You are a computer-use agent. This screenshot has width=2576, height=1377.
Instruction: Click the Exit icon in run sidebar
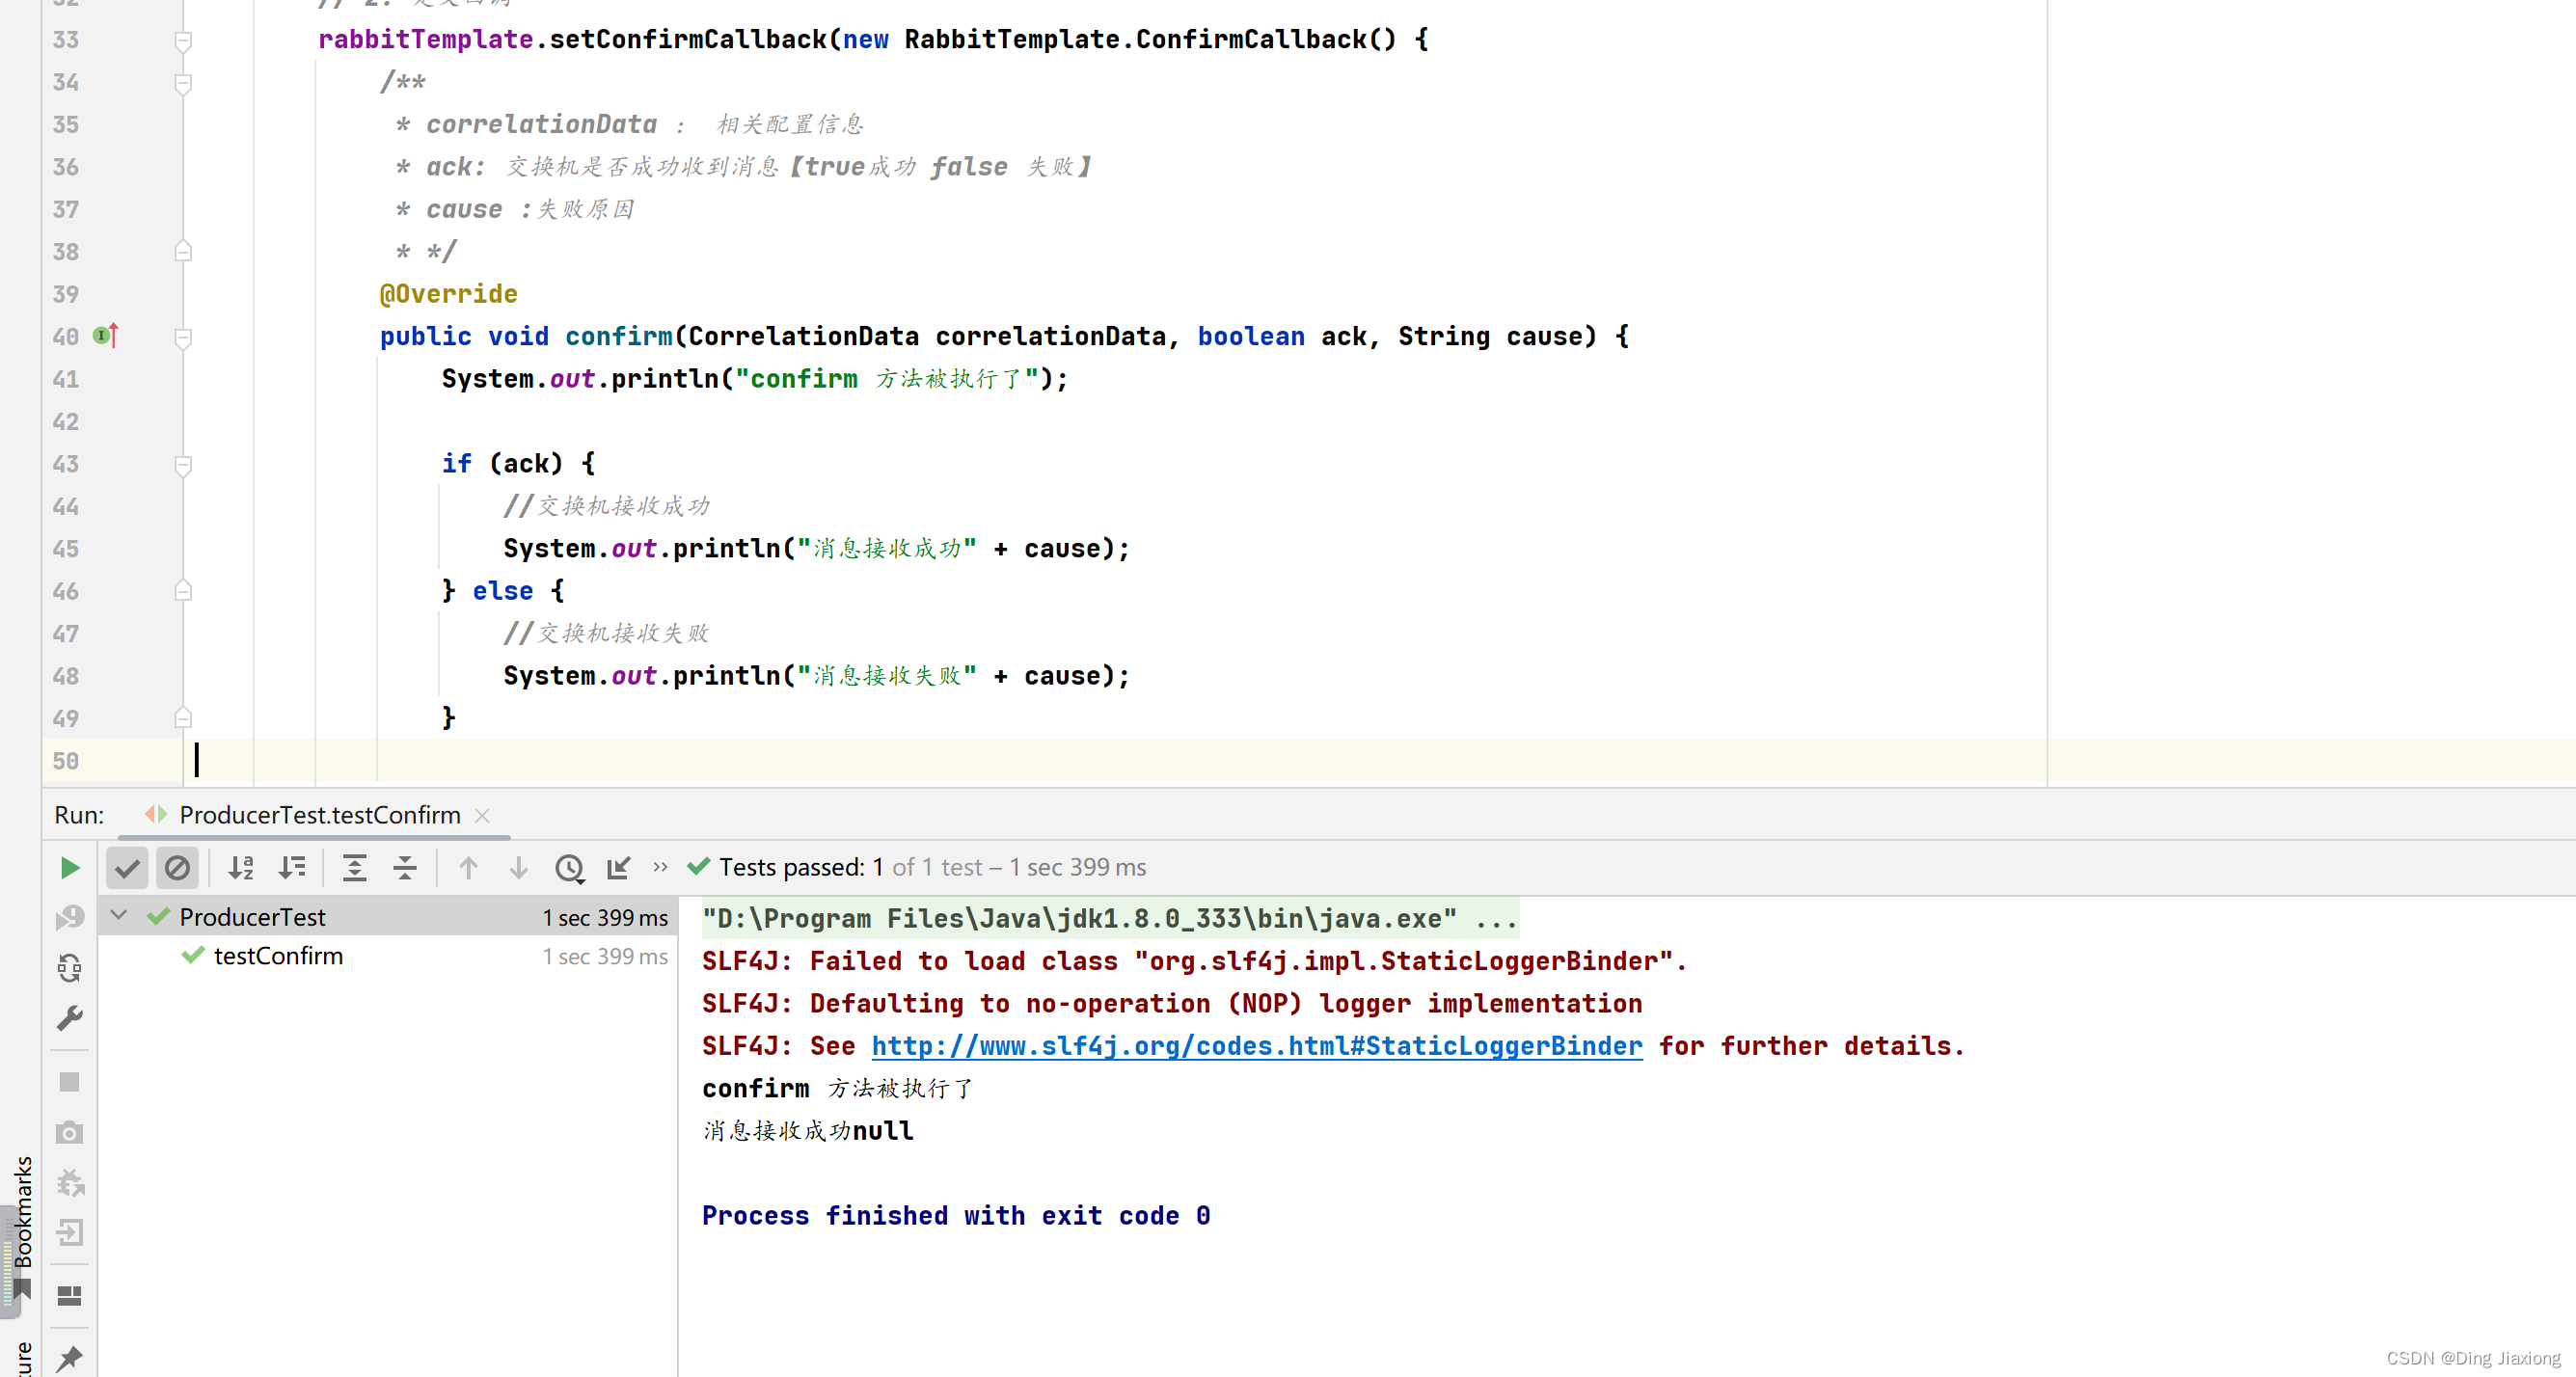point(69,1232)
